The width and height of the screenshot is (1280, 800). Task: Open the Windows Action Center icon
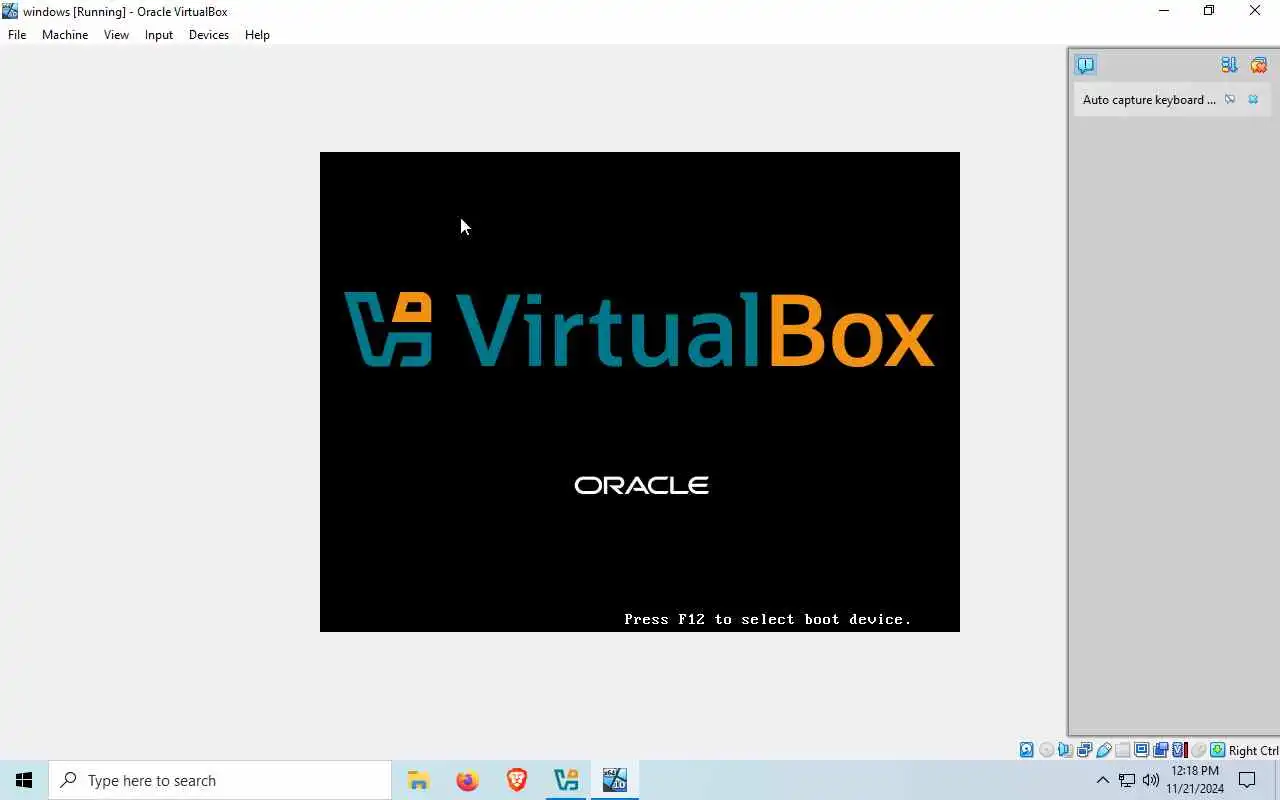coord(1247,780)
